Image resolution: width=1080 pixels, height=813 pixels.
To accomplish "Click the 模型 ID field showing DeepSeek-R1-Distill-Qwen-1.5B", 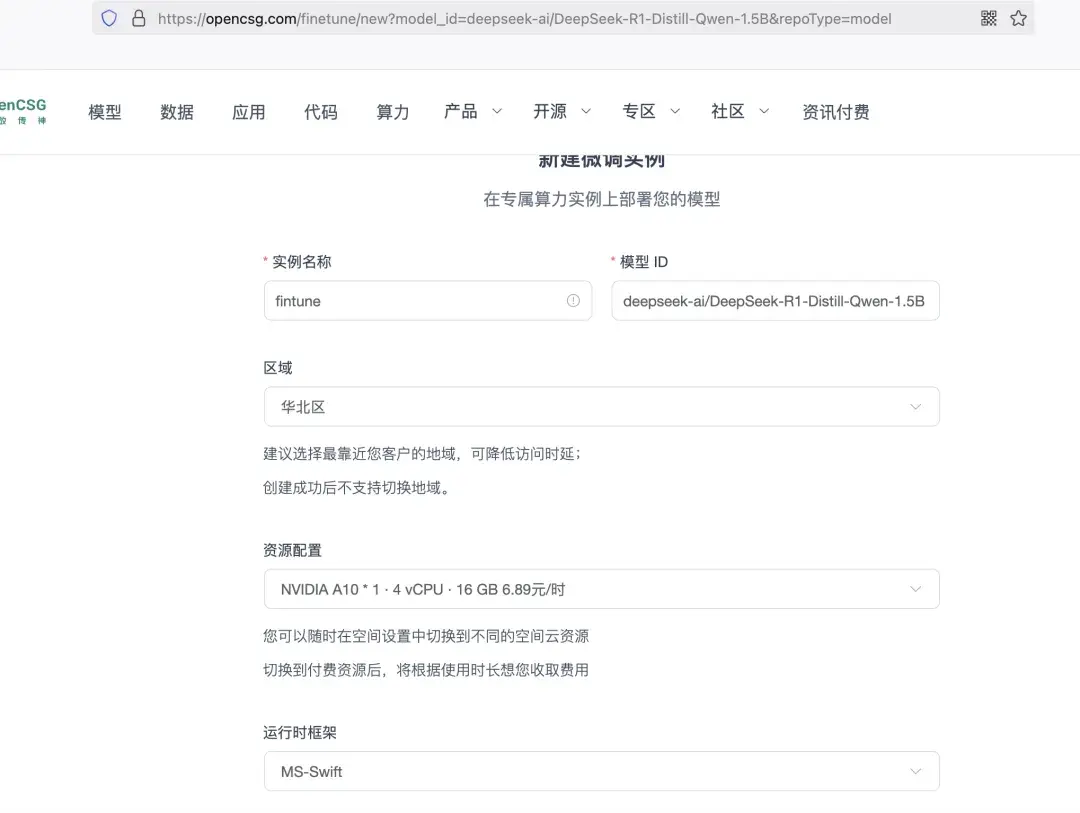I will (775, 300).
